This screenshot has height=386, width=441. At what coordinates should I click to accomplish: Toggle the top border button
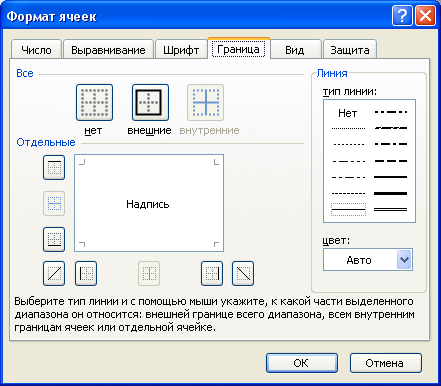pos(54,167)
